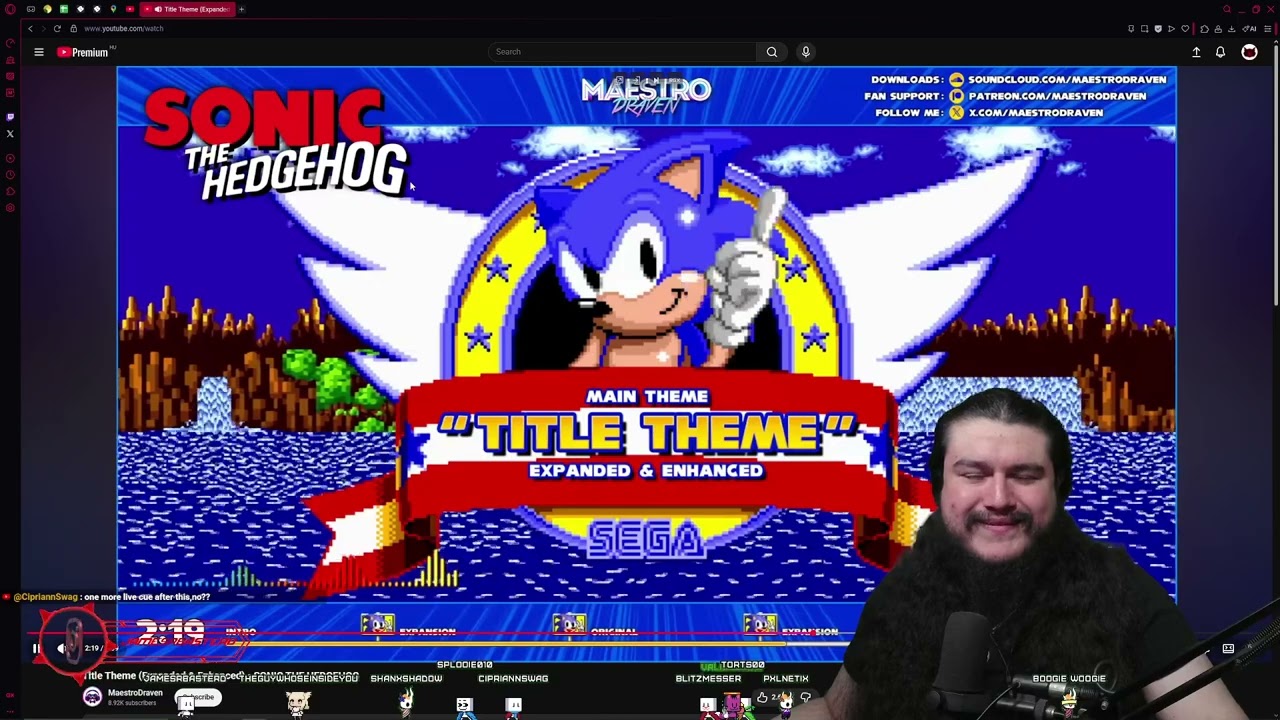Reload the page with refresh icon
Image resolution: width=1280 pixels, height=720 pixels.
coord(57,28)
